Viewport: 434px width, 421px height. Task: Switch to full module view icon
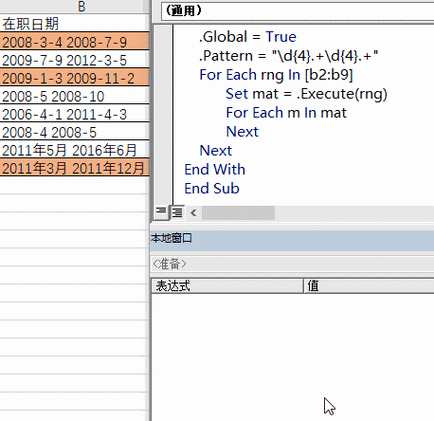click(x=177, y=212)
